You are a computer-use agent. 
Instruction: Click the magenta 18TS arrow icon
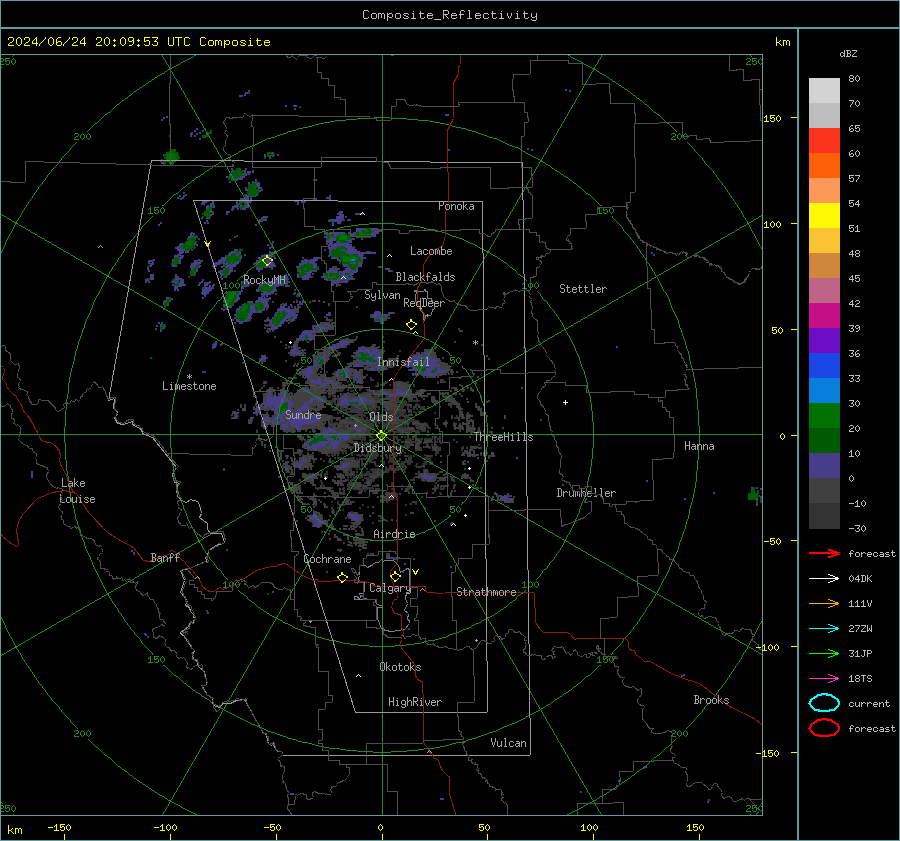pos(824,679)
